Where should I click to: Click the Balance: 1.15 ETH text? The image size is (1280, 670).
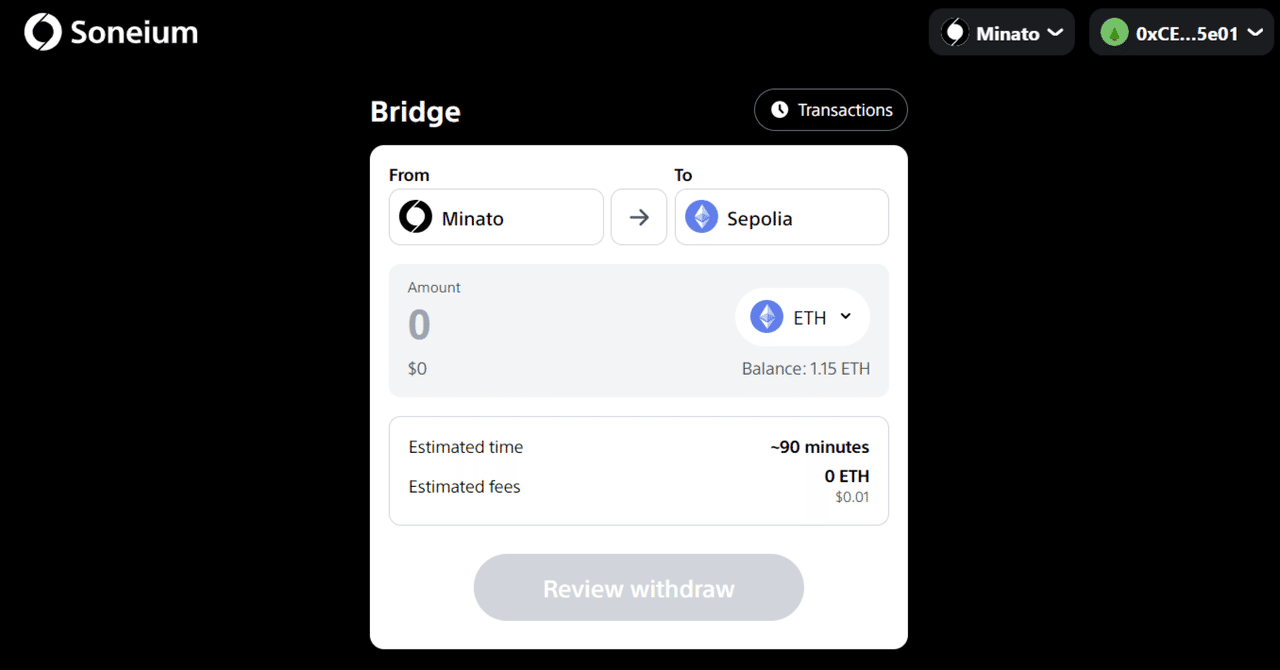[805, 368]
